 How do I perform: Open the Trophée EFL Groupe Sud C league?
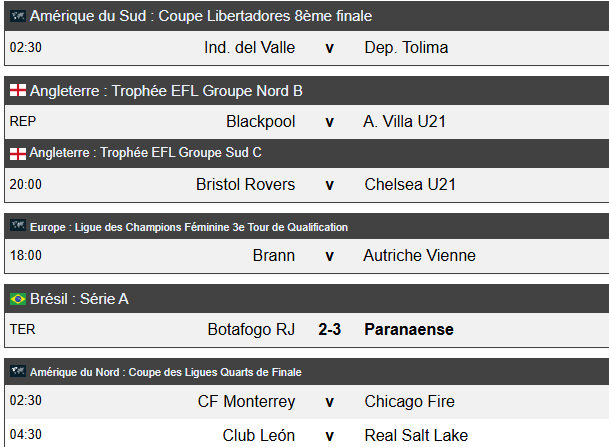tap(146, 153)
